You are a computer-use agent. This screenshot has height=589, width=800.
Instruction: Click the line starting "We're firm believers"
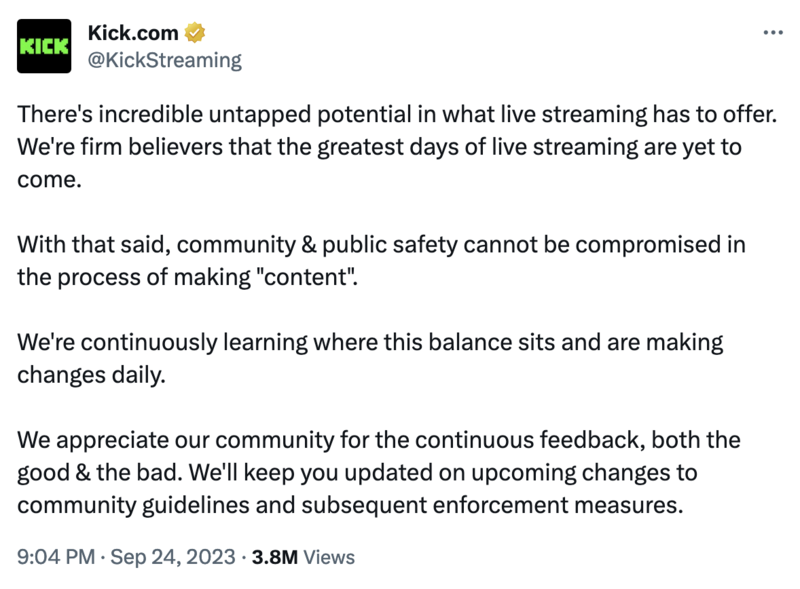pos(379,147)
